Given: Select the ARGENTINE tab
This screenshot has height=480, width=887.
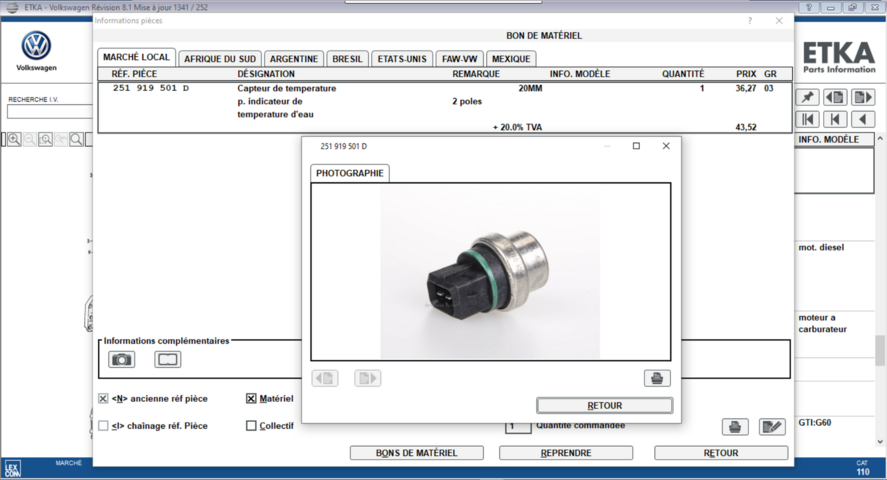Looking at the screenshot, I should (x=294, y=59).
